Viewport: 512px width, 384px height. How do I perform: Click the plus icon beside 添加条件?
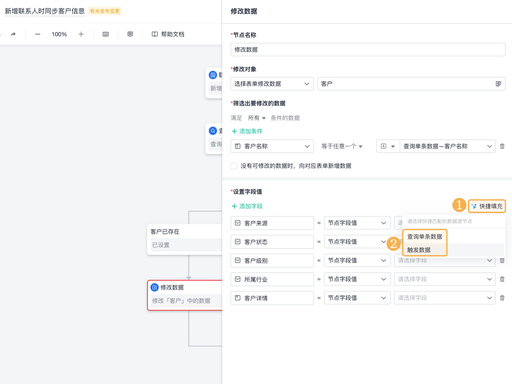234,131
